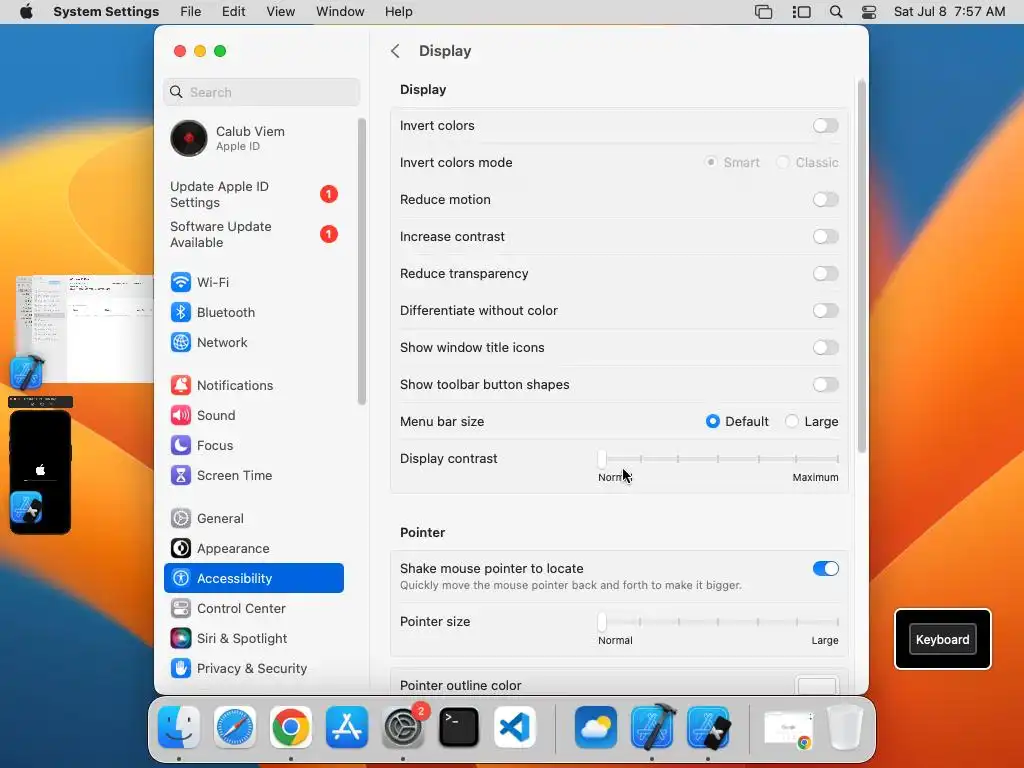
Task: Open Bluetooth icon in sidebar
Action: pyautogui.click(x=180, y=312)
